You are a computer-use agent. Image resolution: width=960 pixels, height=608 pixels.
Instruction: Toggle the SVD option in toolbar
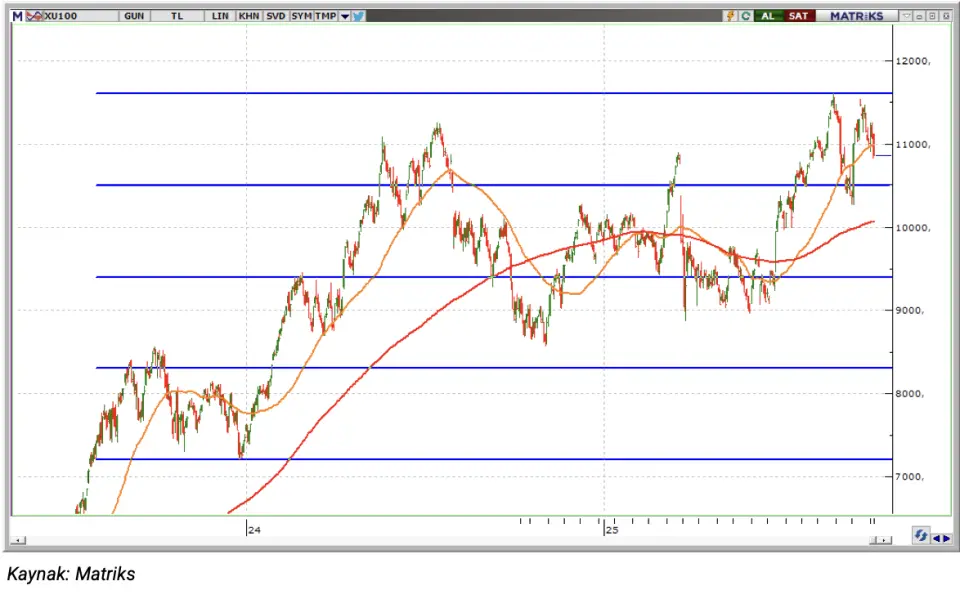click(x=276, y=17)
